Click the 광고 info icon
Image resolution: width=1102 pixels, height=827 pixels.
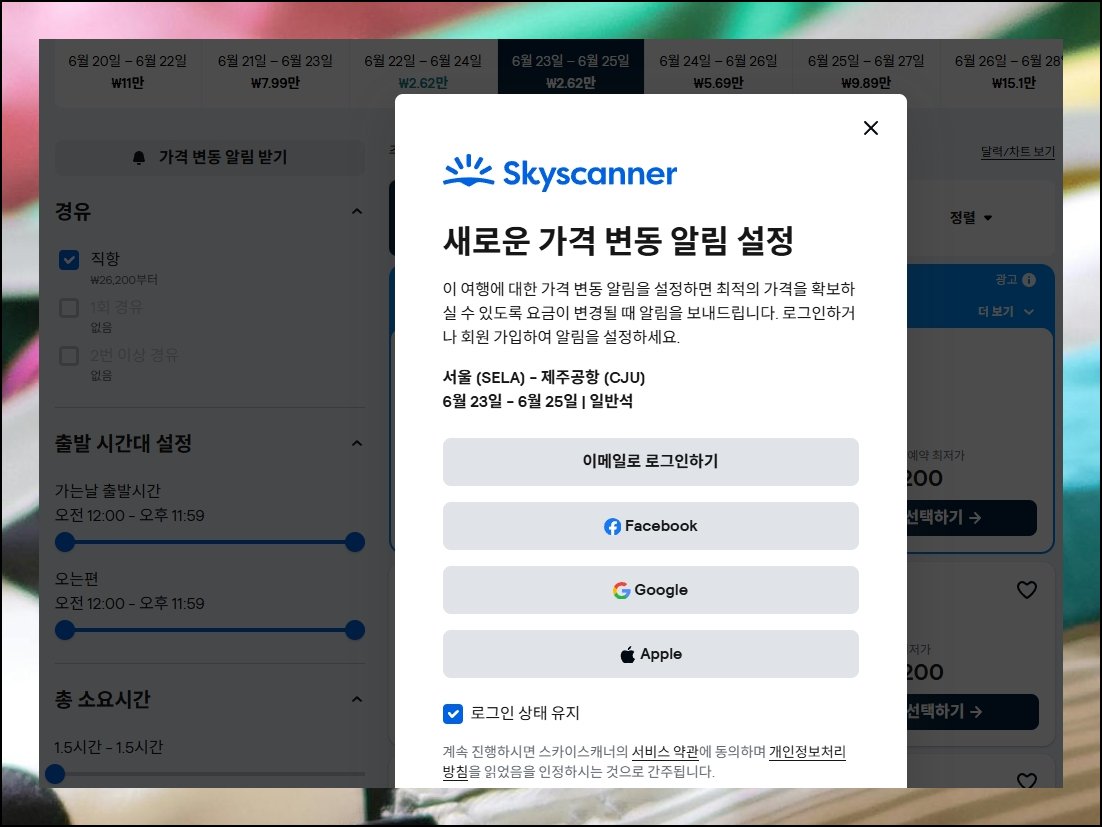(x=1029, y=280)
